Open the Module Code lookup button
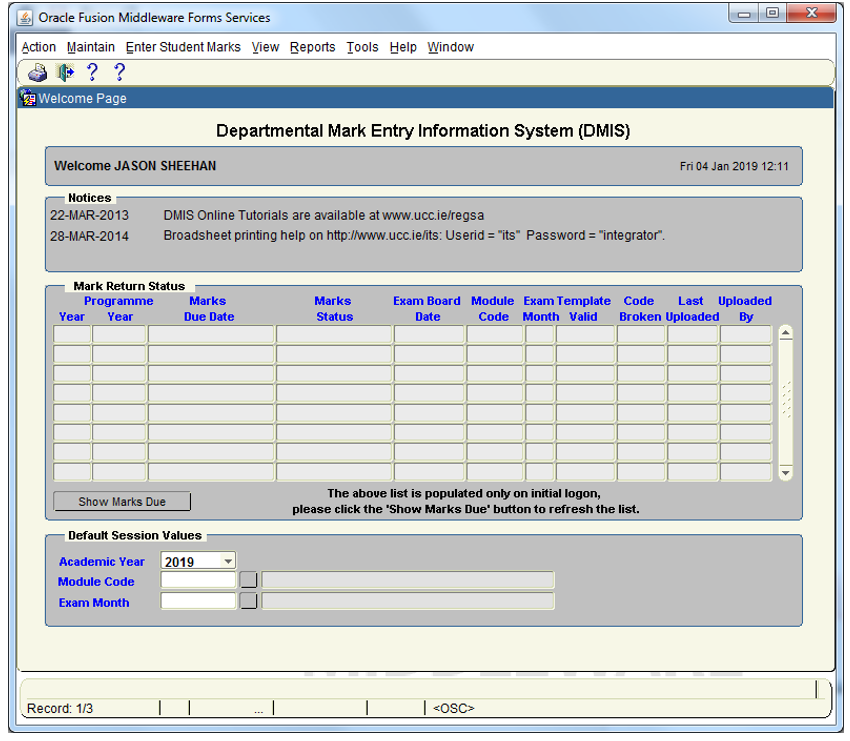The height and width of the screenshot is (741, 850). (248, 581)
